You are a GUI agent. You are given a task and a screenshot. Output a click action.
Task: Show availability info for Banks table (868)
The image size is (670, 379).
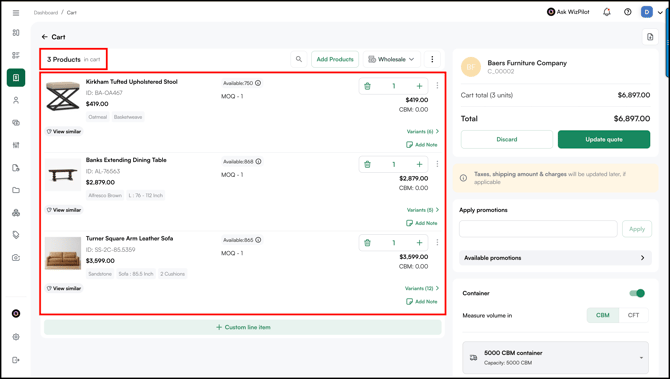click(x=258, y=162)
